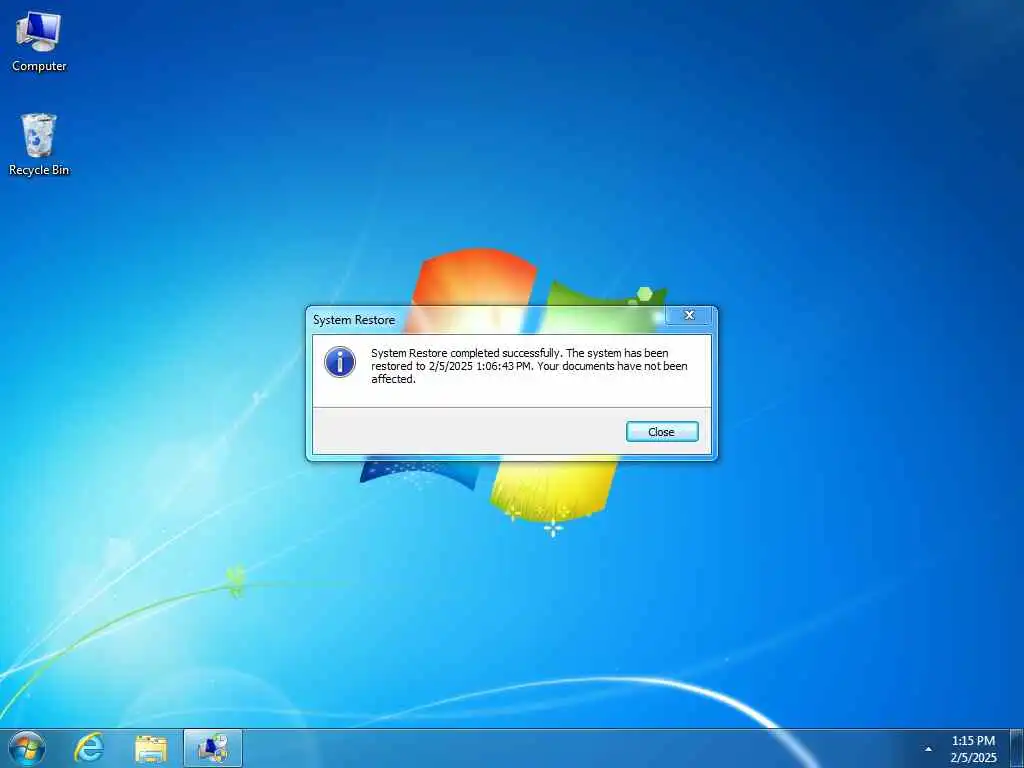Click the System Restore dialog title text
1024x768 pixels.
point(354,320)
